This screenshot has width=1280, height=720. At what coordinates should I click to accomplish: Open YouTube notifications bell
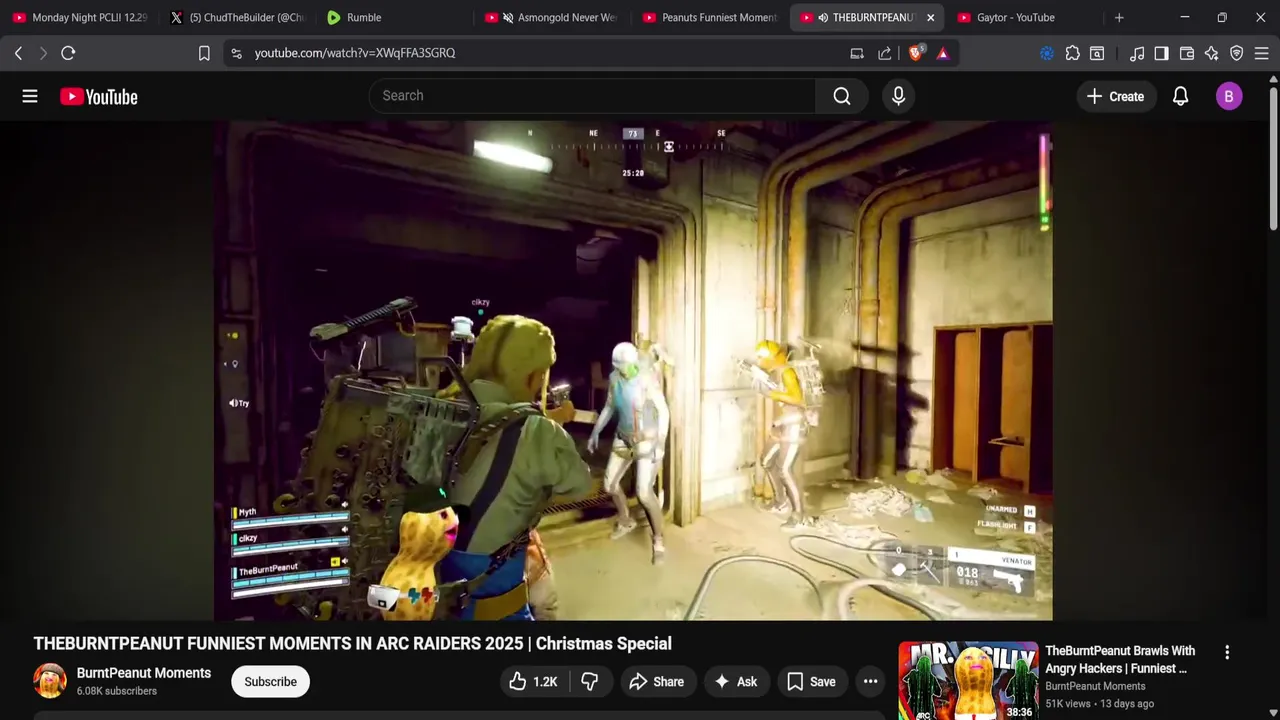(1180, 96)
